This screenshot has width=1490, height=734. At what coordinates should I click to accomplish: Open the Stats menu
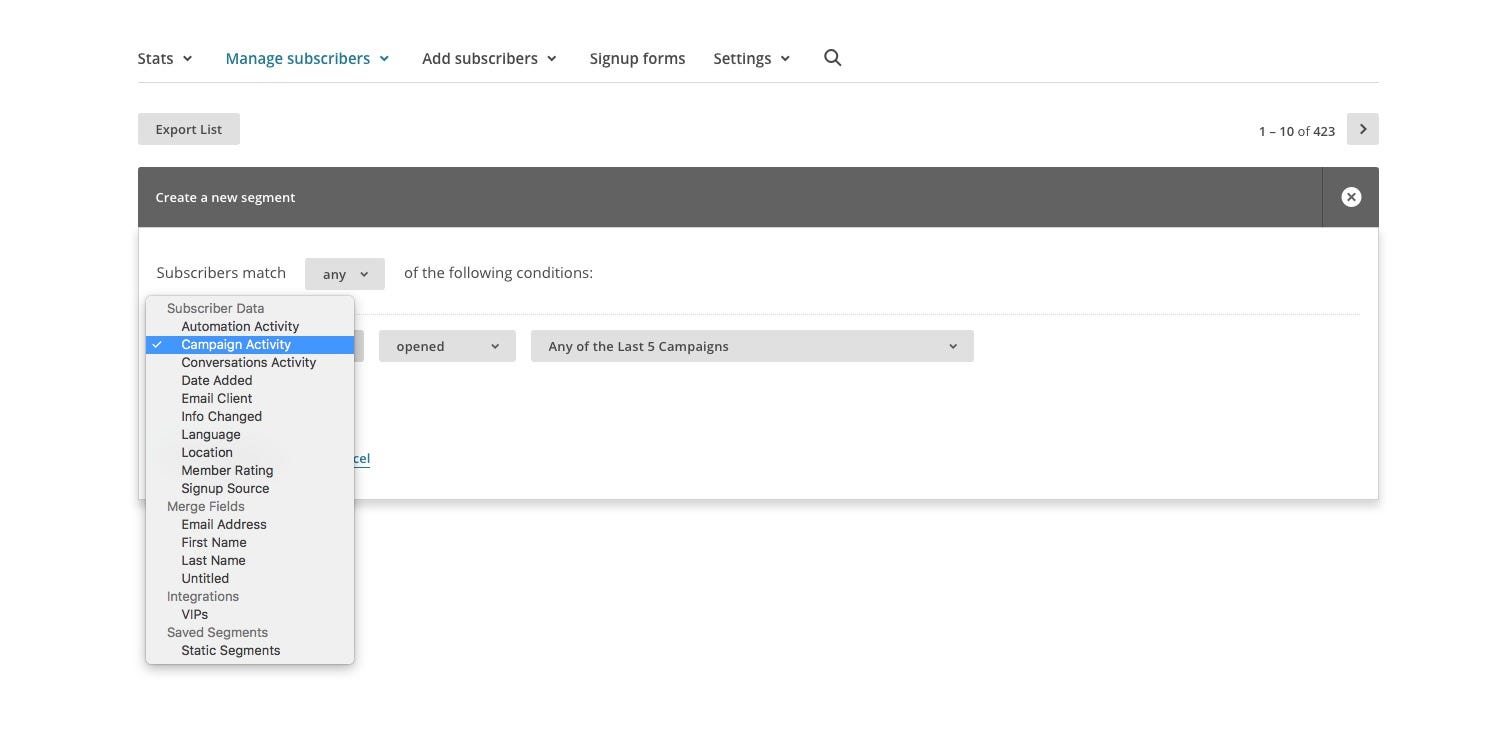[x=165, y=59]
